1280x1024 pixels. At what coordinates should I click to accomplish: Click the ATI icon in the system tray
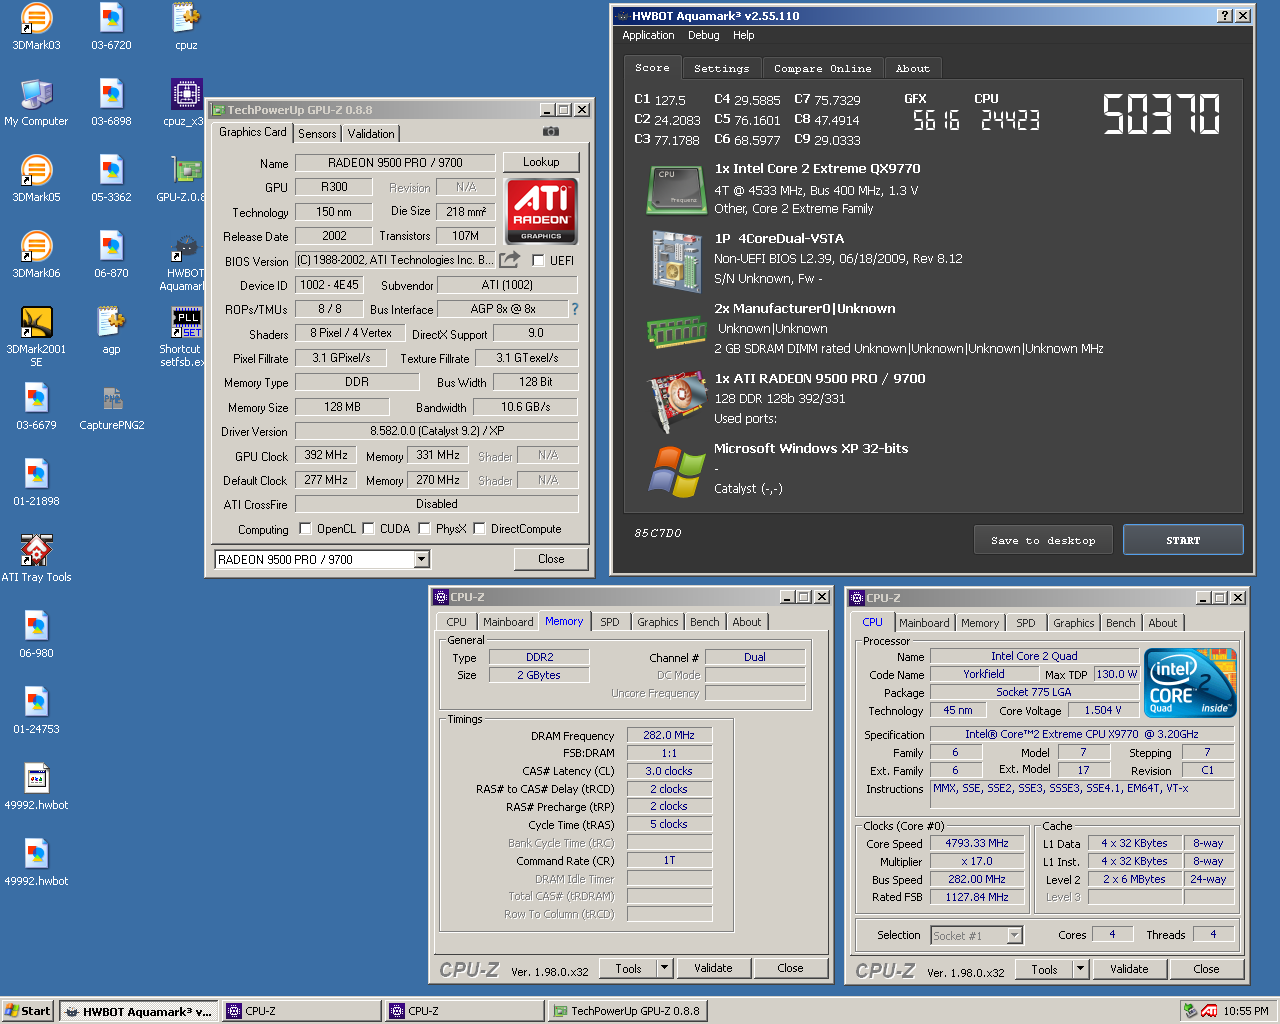pyautogui.click(x=1209, y=1011)
